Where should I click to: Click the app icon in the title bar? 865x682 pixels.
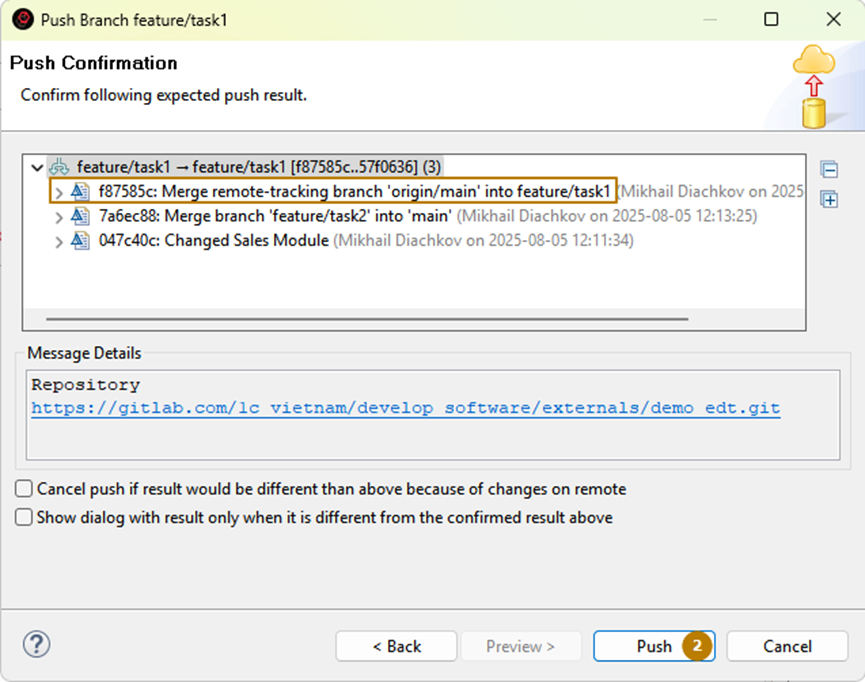coord(20,19)
